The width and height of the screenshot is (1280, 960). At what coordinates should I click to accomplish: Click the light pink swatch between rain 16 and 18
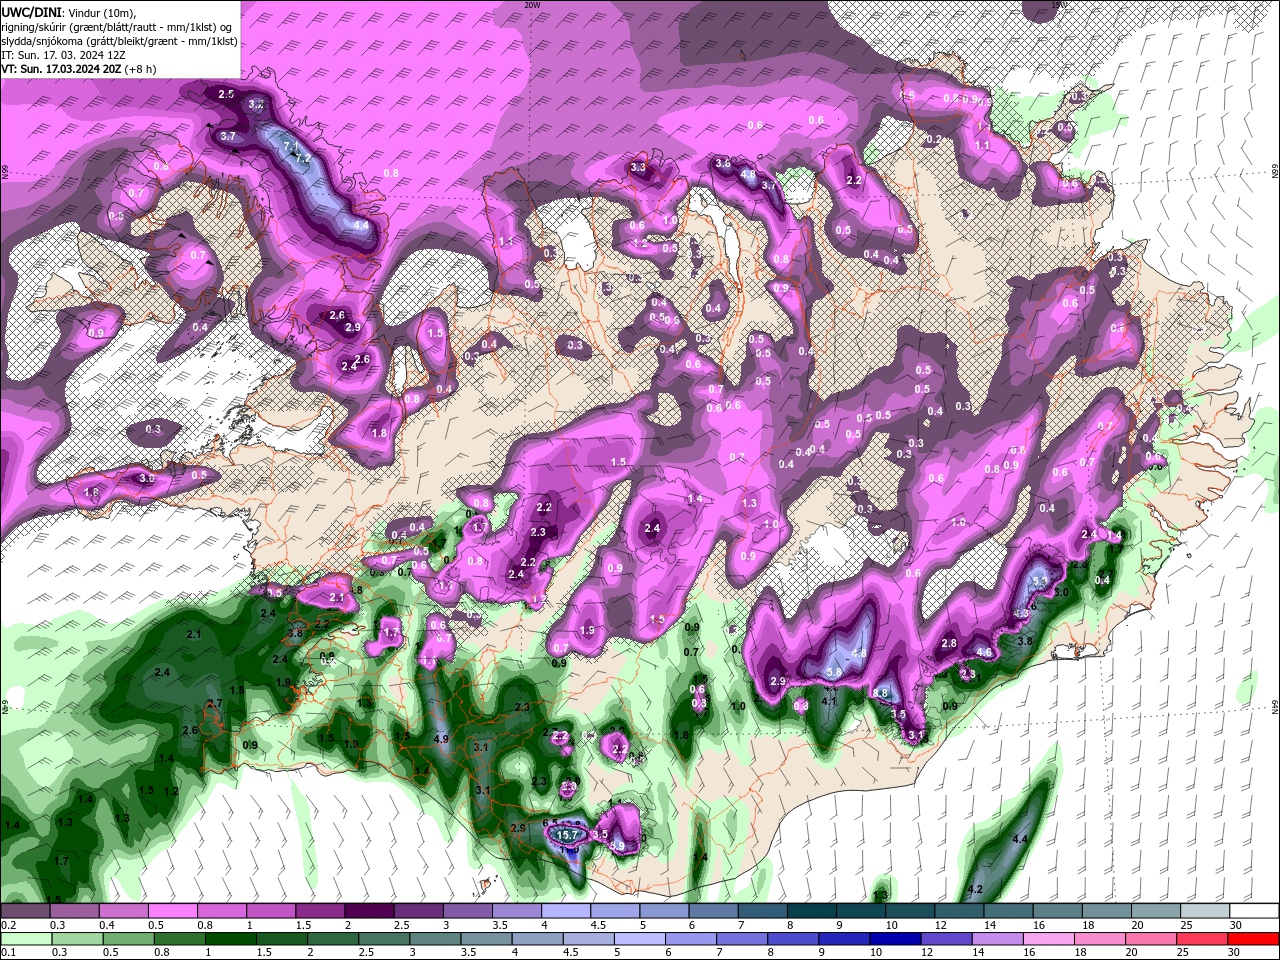1047,939
